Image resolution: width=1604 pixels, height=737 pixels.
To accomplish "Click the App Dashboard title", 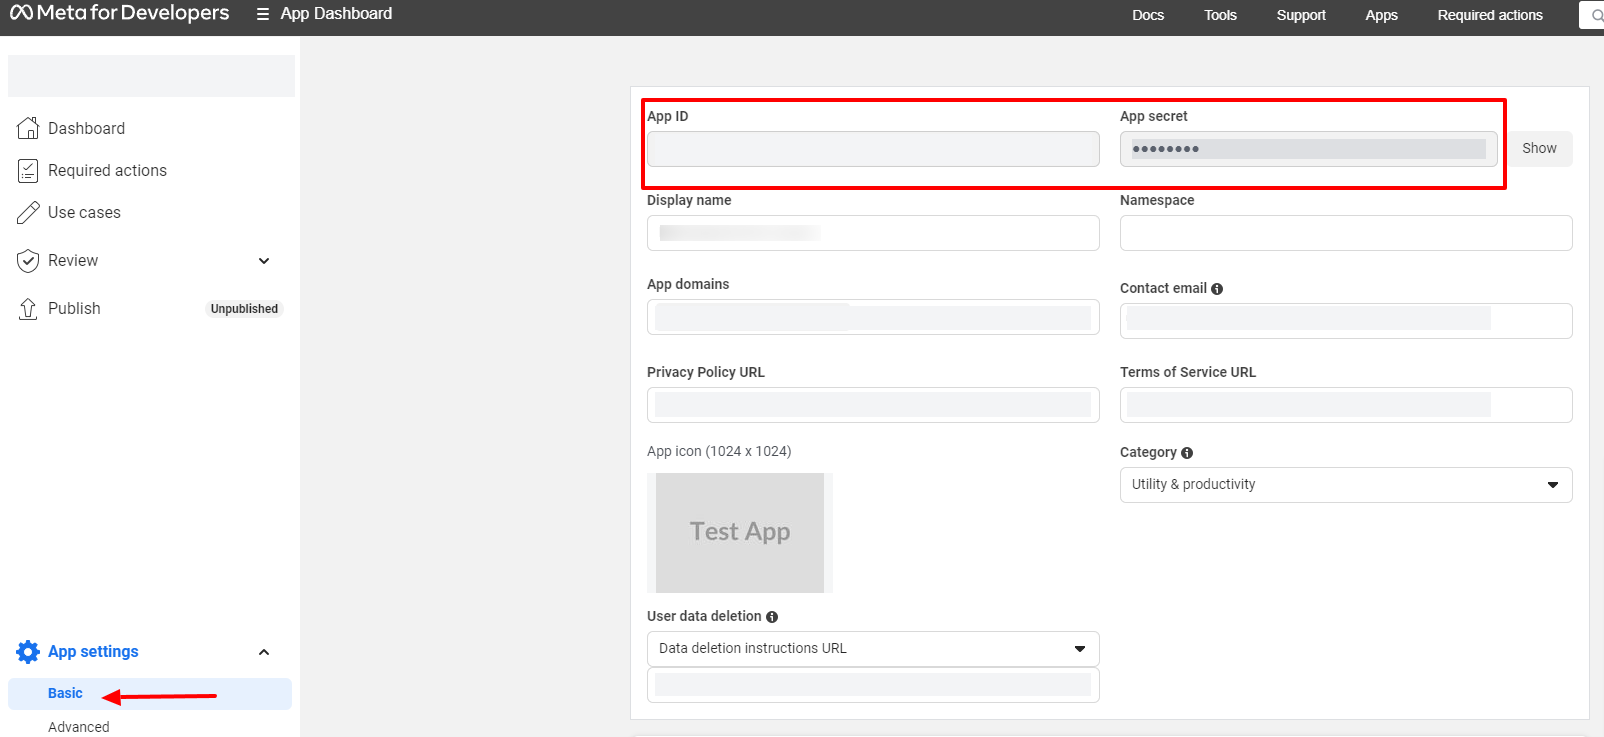I will [336, 14].
